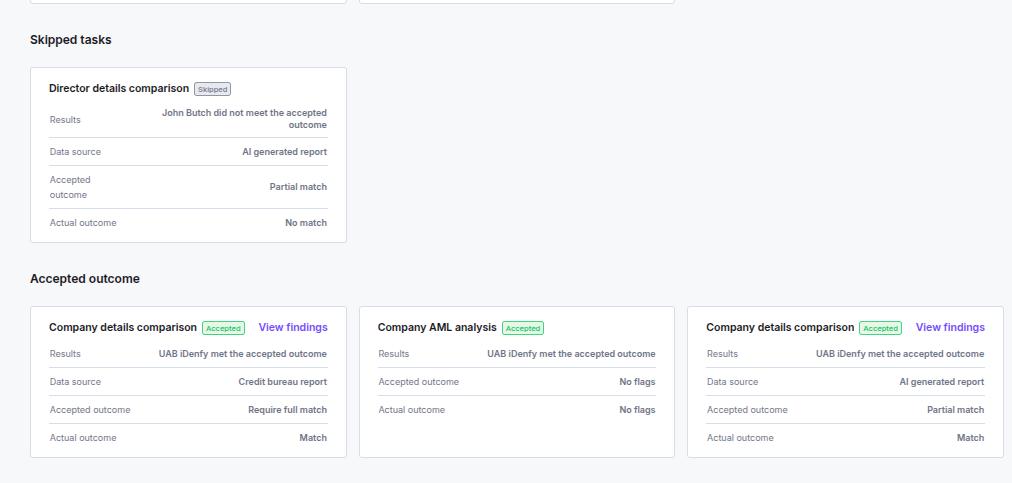Click Partial match in the Director details card
This screenshot has height=483, width=1012.
297,187
